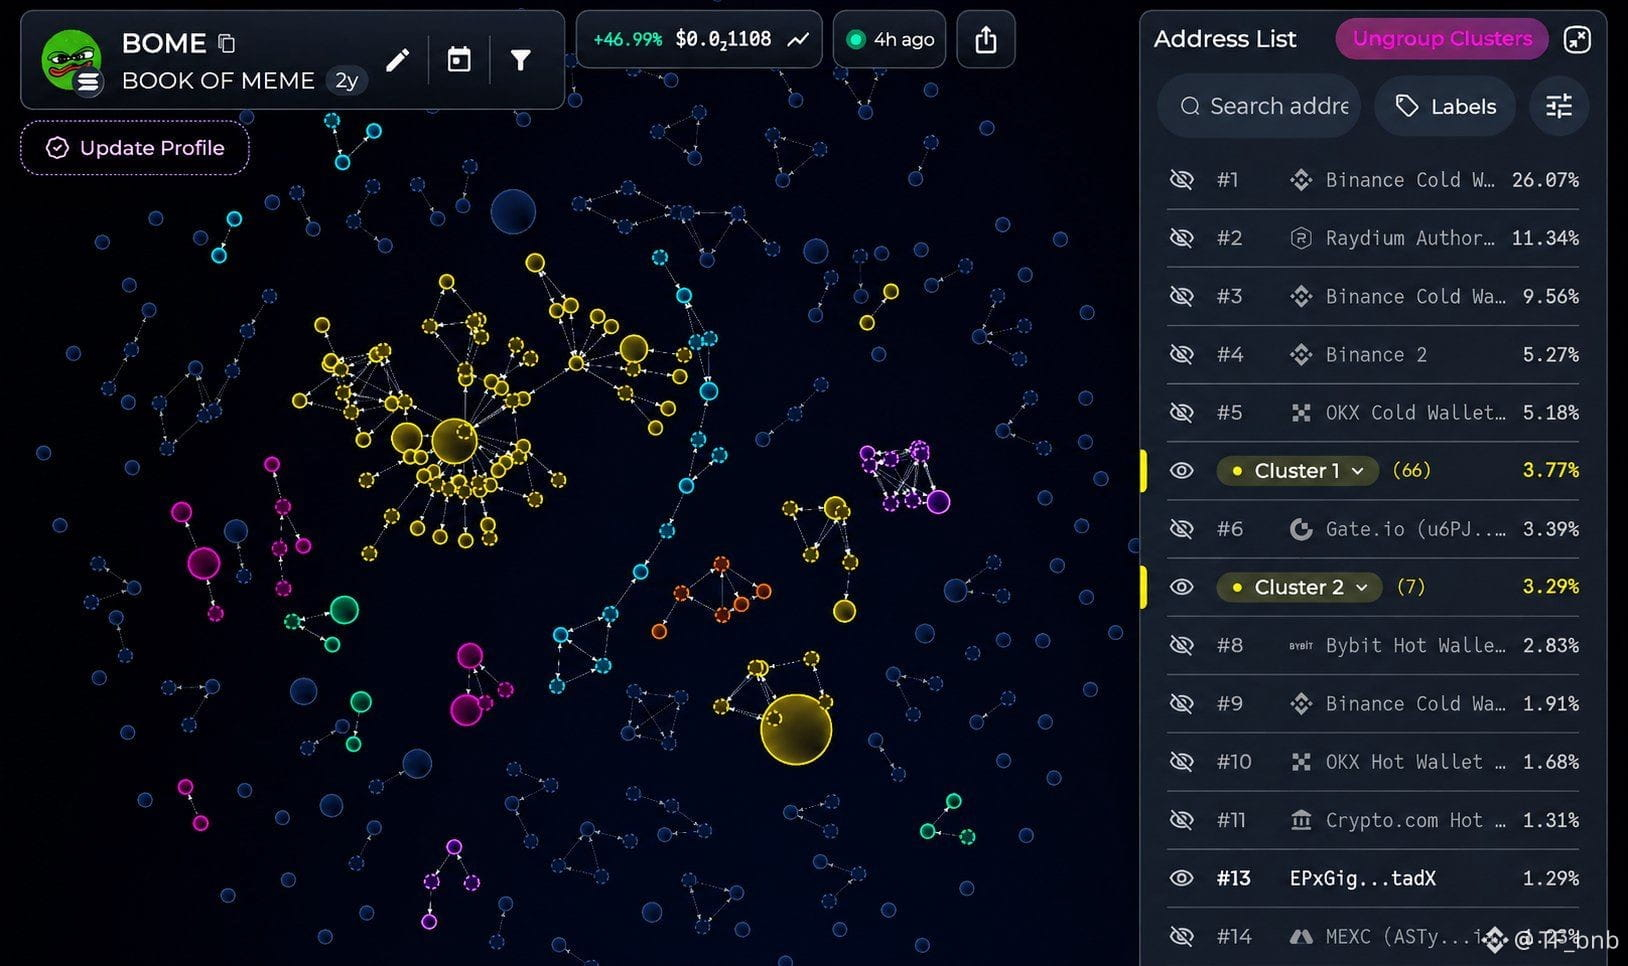Viewport: 1628px width, 966px height.
Task: Click the 5.18% share on row #5
Action: [1550, 412]
